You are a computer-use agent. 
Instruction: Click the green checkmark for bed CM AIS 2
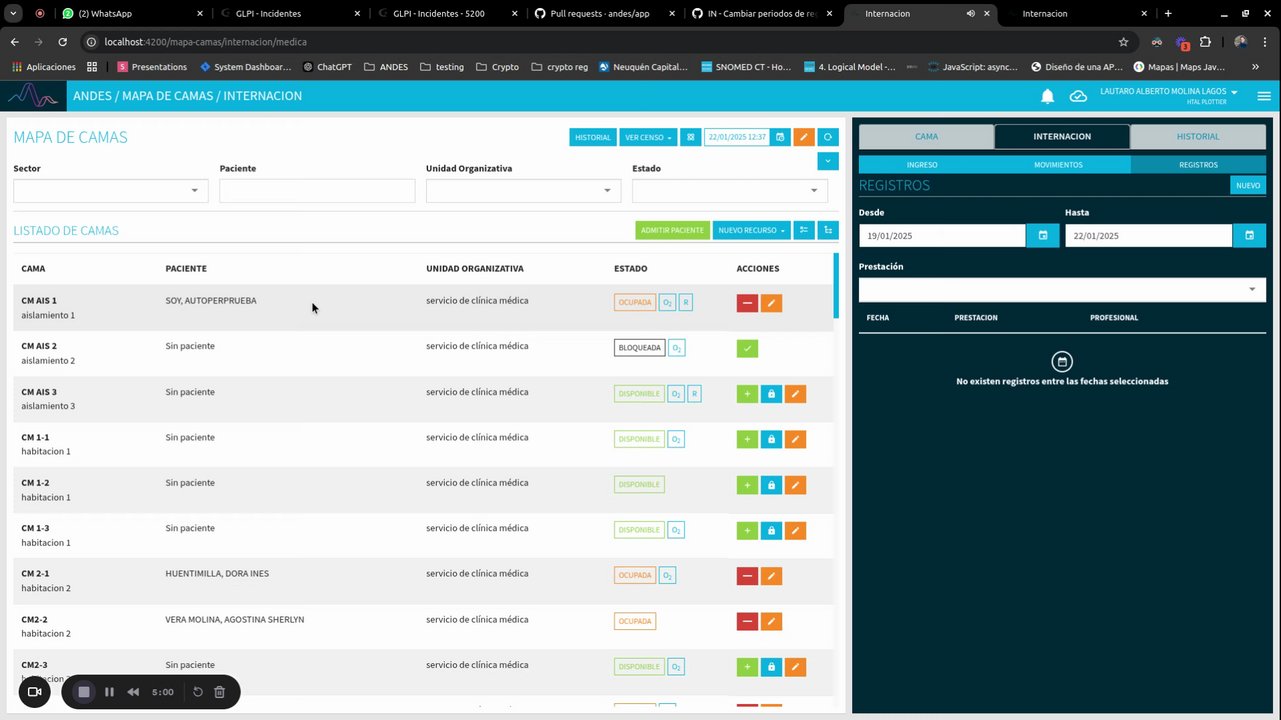coord(747,348)
